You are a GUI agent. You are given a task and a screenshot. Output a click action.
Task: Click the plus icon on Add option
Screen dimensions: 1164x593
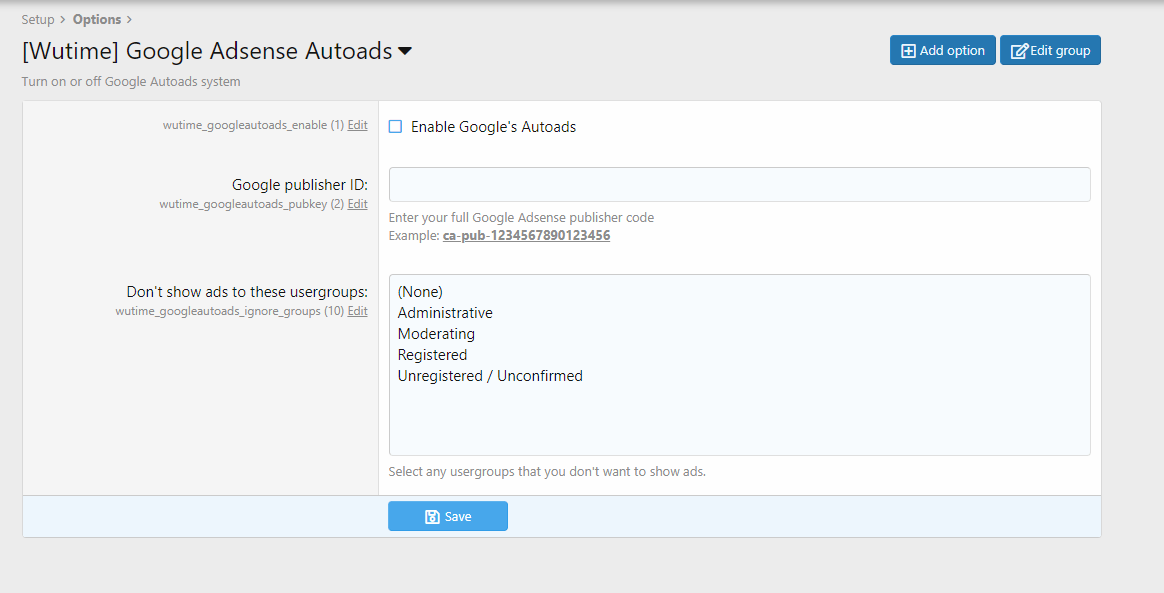[908, 51]
